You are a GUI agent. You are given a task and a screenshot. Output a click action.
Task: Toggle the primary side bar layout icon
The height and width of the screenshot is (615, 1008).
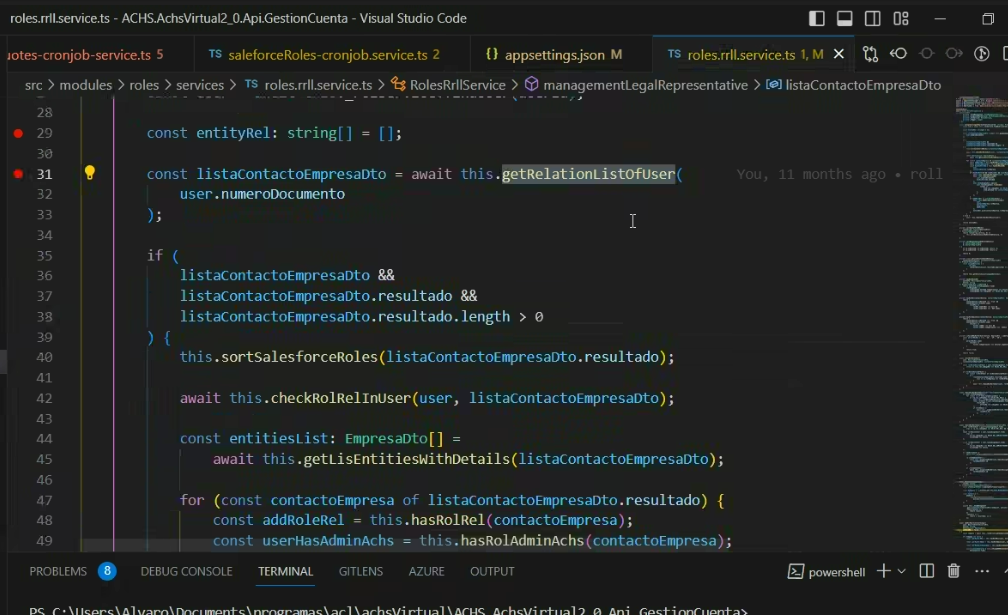click(x=816, y=19)
